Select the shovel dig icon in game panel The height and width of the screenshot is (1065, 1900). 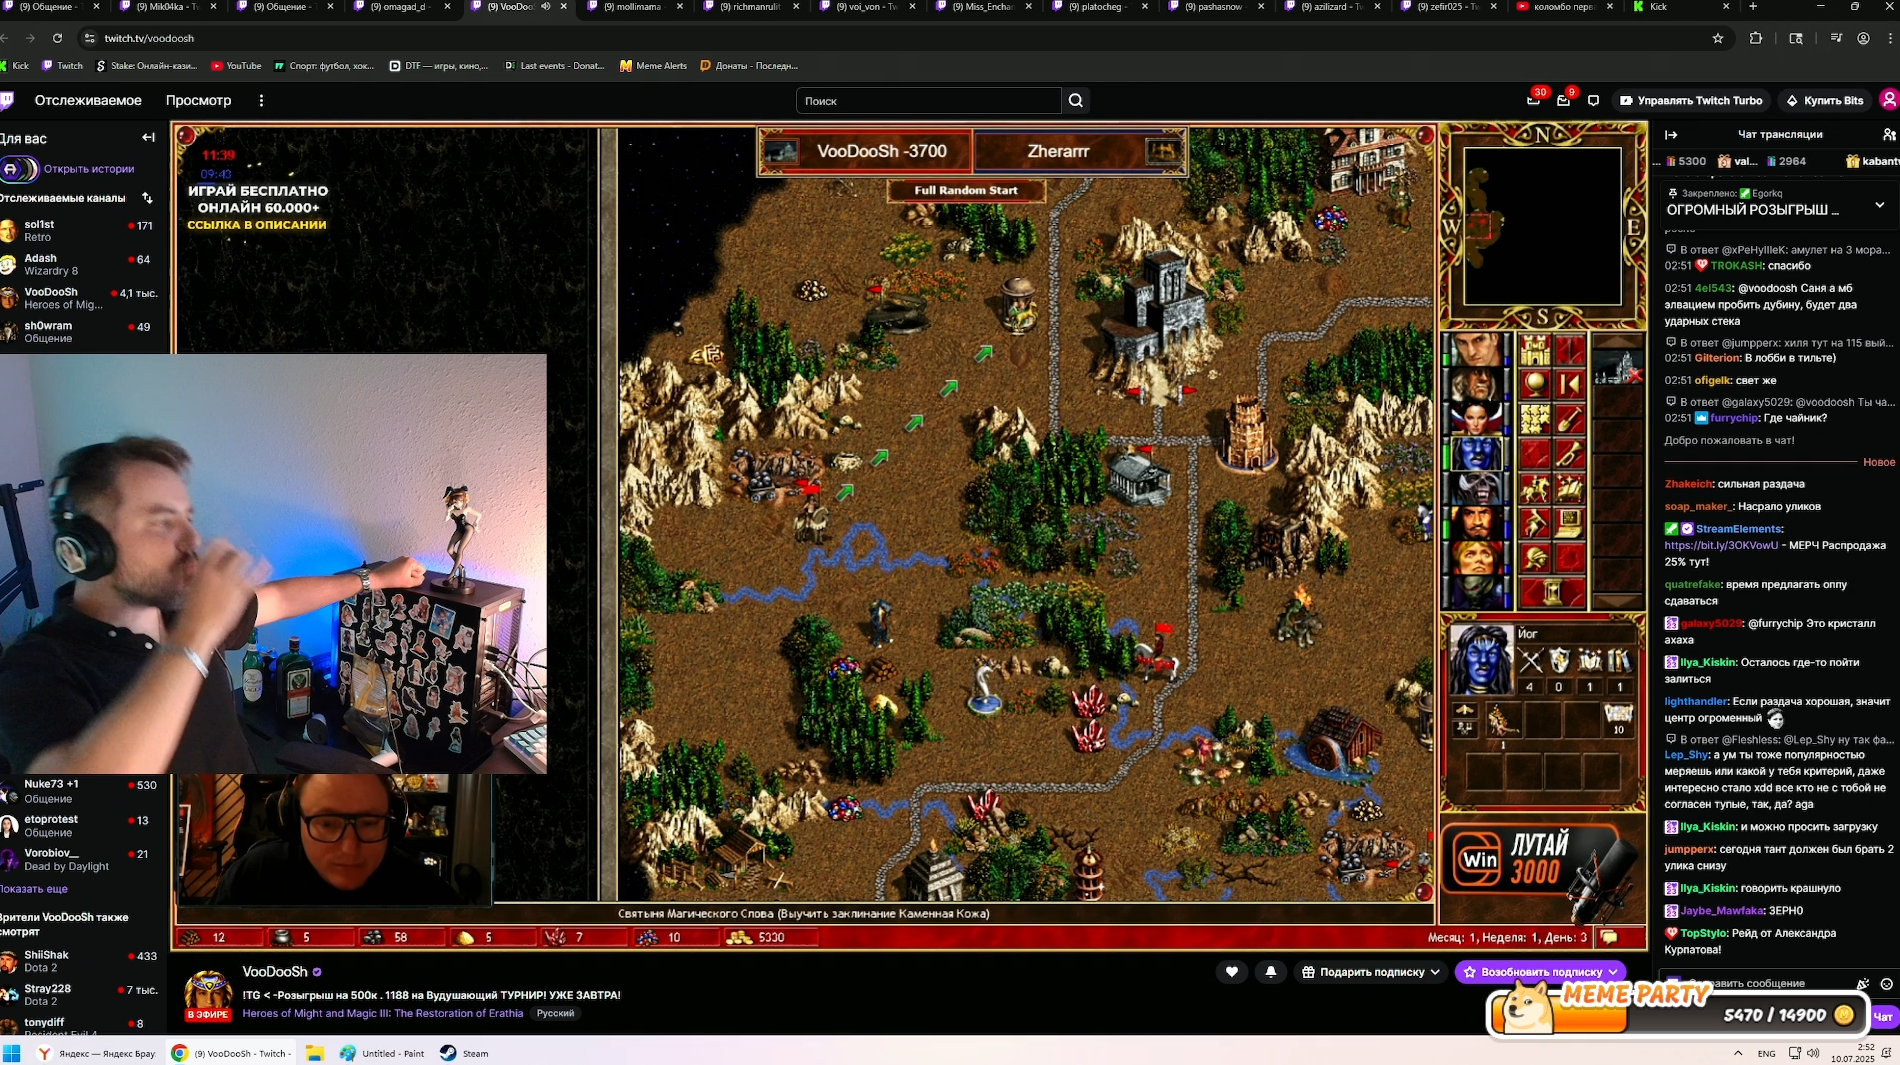click(1570, 419)
